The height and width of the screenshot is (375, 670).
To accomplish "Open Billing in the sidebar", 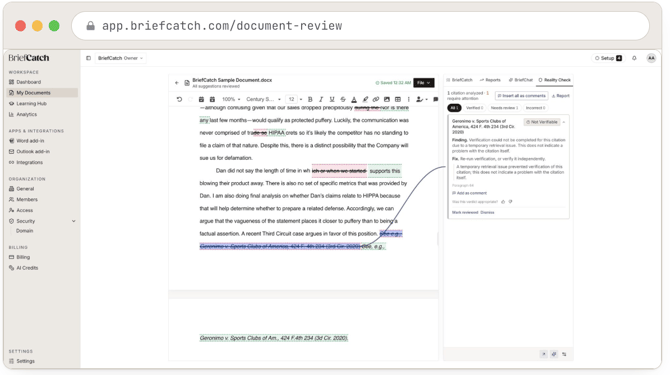I will tap(43, 257).
